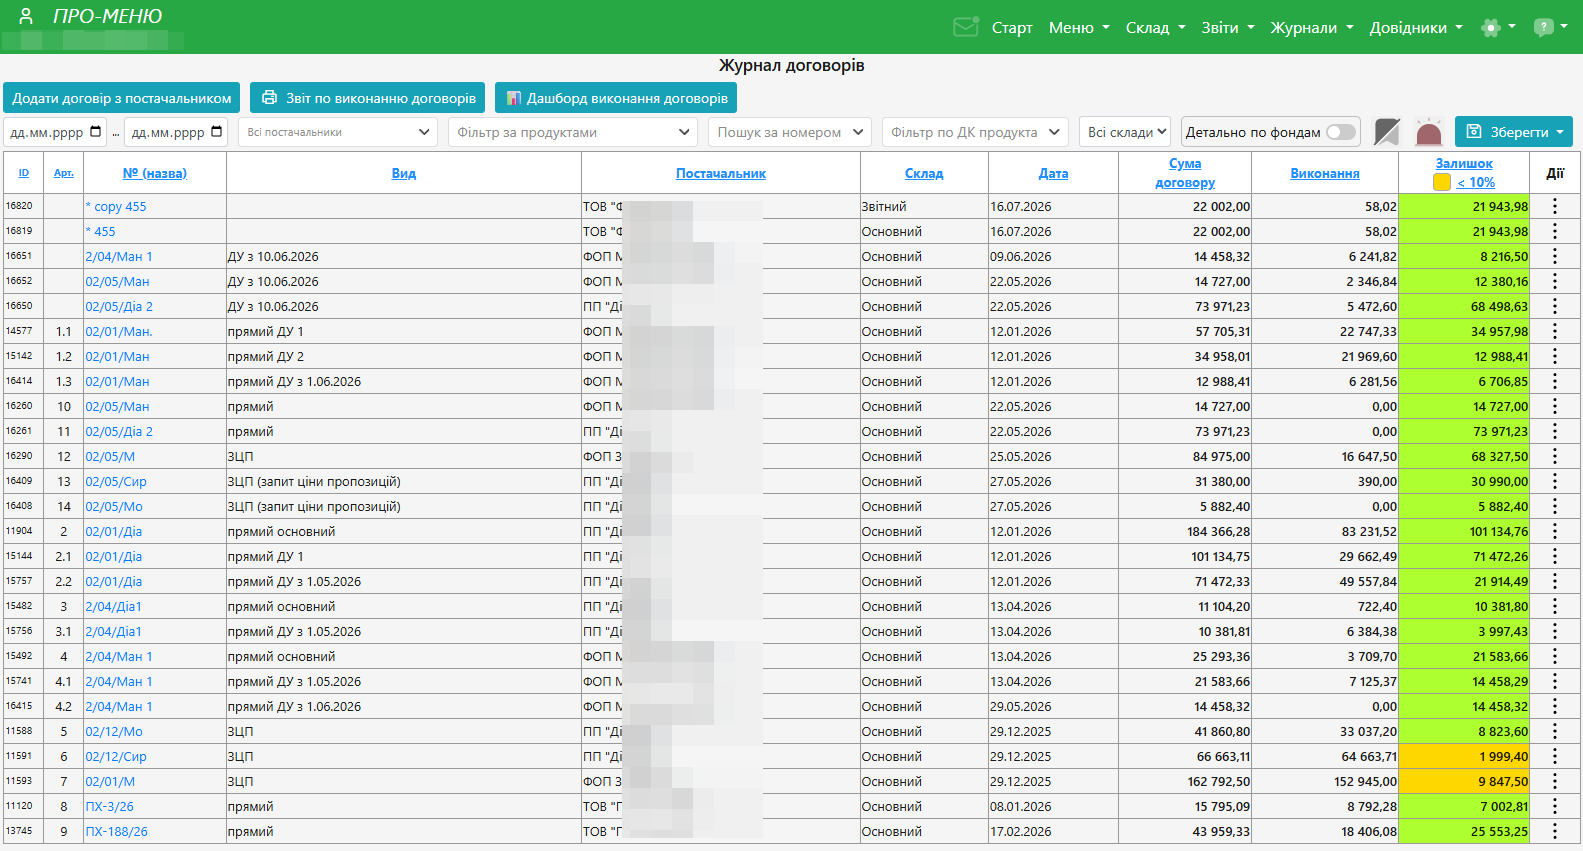Open the gear settings menu
The image size is (1583, 851).
1498,27
